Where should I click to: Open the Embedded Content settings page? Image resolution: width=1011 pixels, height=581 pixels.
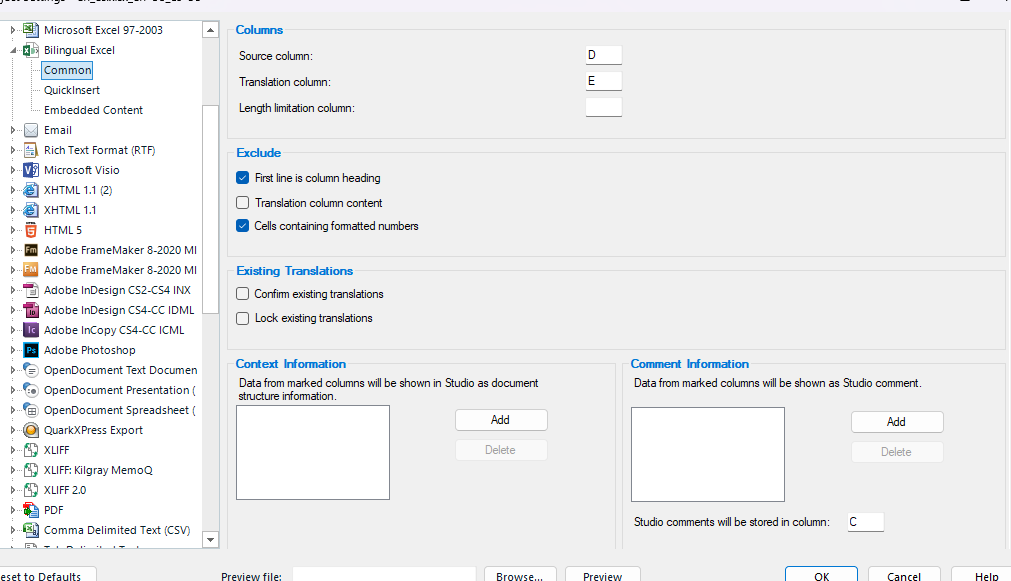93,110
